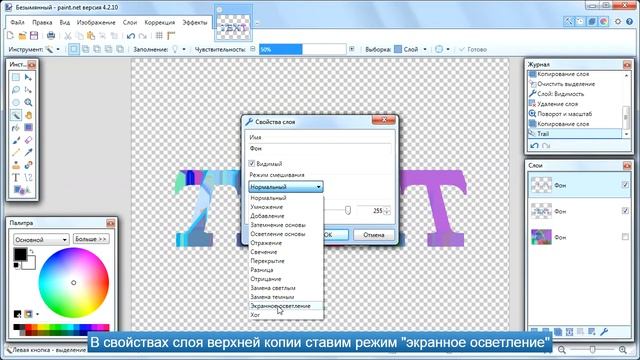Select the Move Selected Pixels tool
Image resolution: width=640 pixels, height=360 pixels.
pyautogui.click(x=28, y=77)
